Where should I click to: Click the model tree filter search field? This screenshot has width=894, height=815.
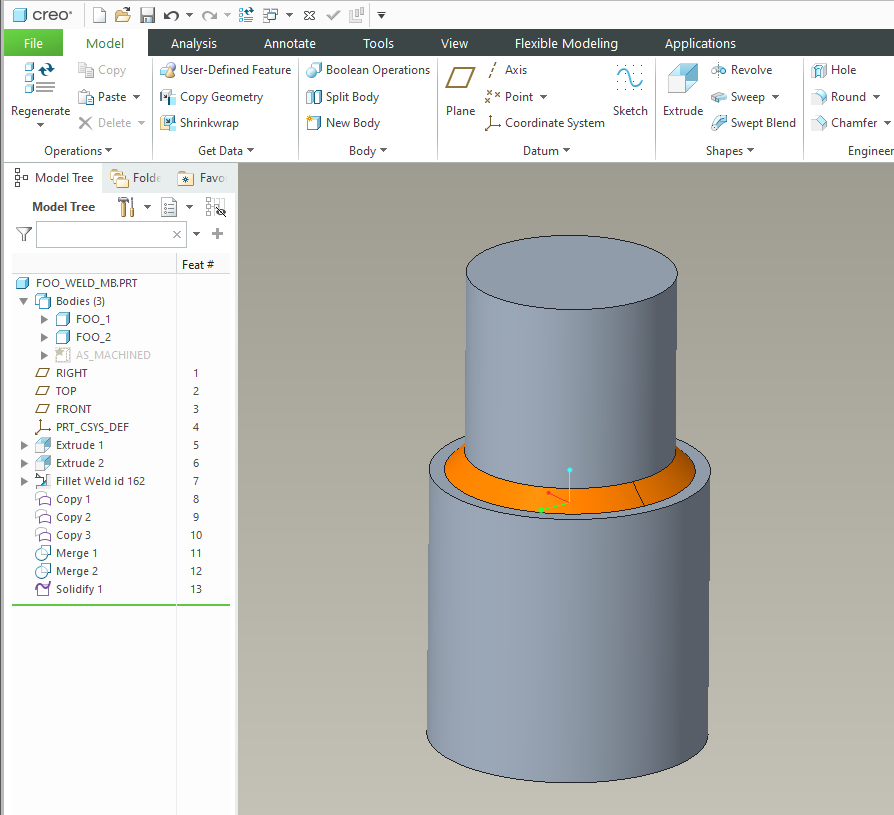point(104,234)
